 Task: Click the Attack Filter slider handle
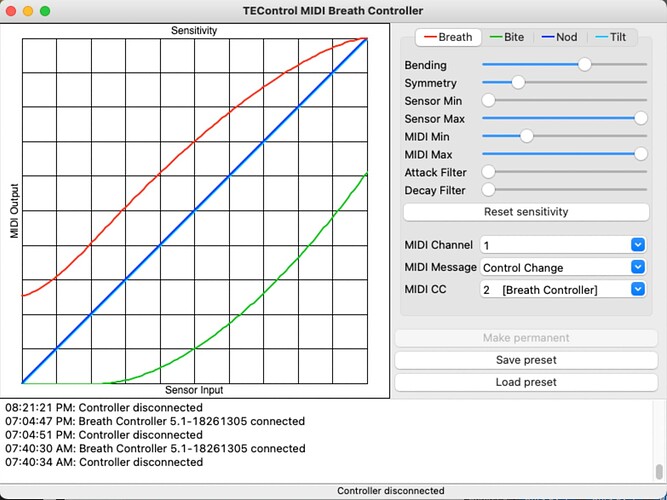[x=488, y=172]
